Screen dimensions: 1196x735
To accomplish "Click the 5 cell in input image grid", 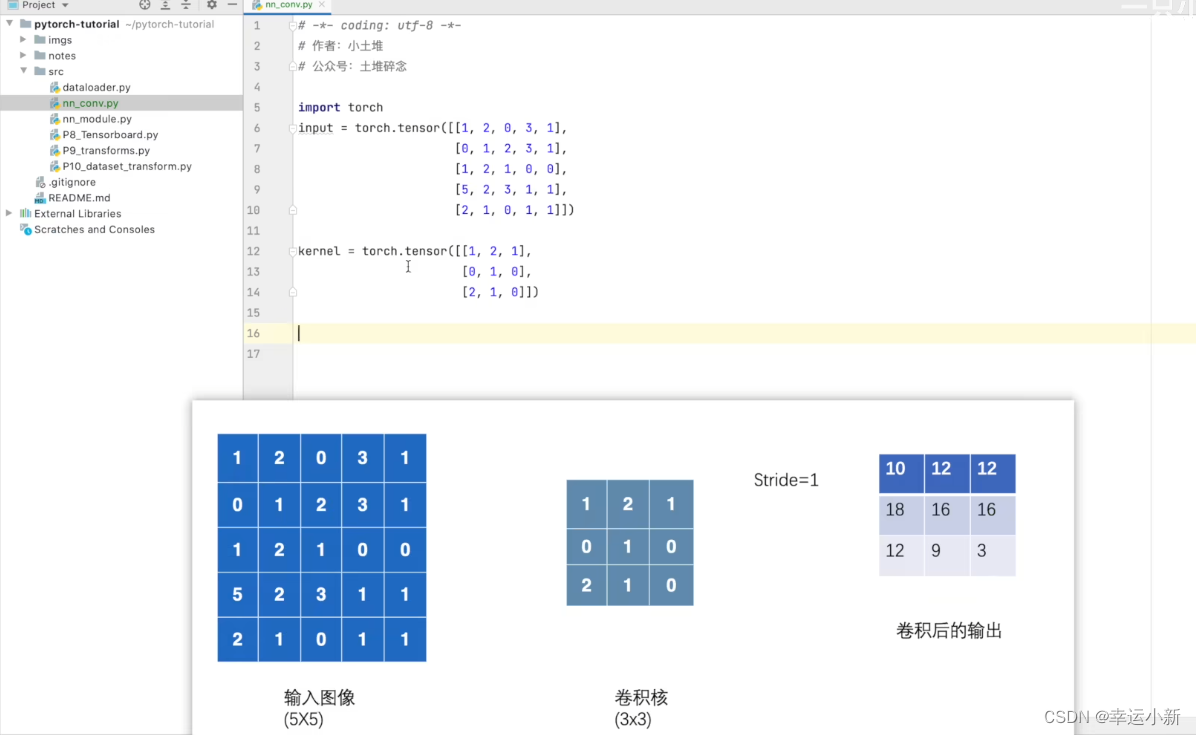I will pyautogui.click(x=237, y=594).
